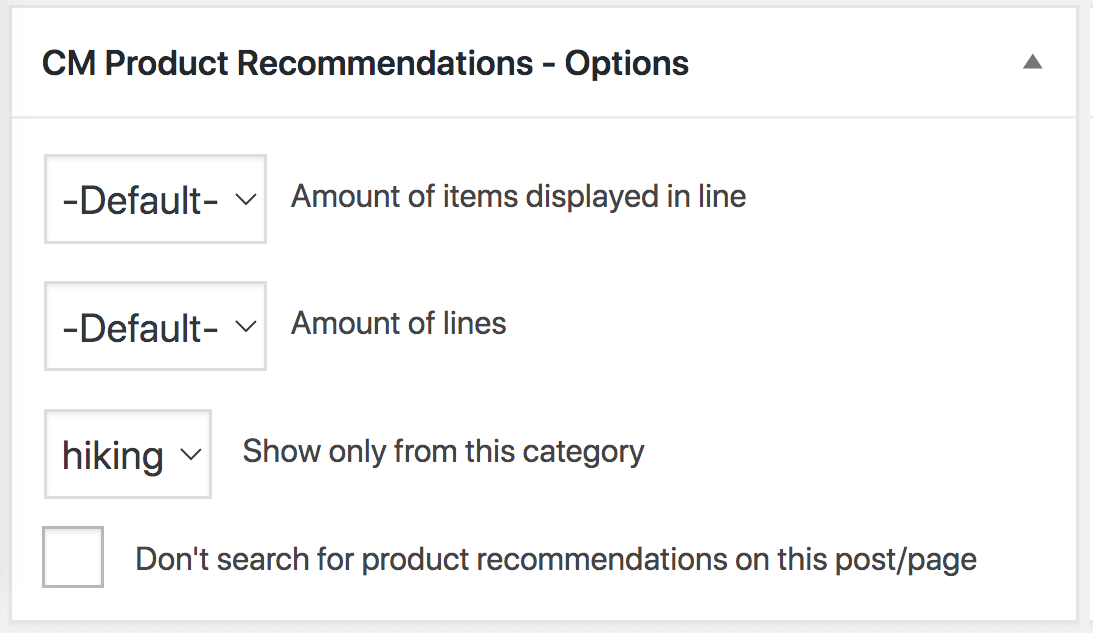Viewport: 1093px width, 633px height.
Task: Enable Don't search for product recommendations checkbox
Action: click(x=73, y=557)
